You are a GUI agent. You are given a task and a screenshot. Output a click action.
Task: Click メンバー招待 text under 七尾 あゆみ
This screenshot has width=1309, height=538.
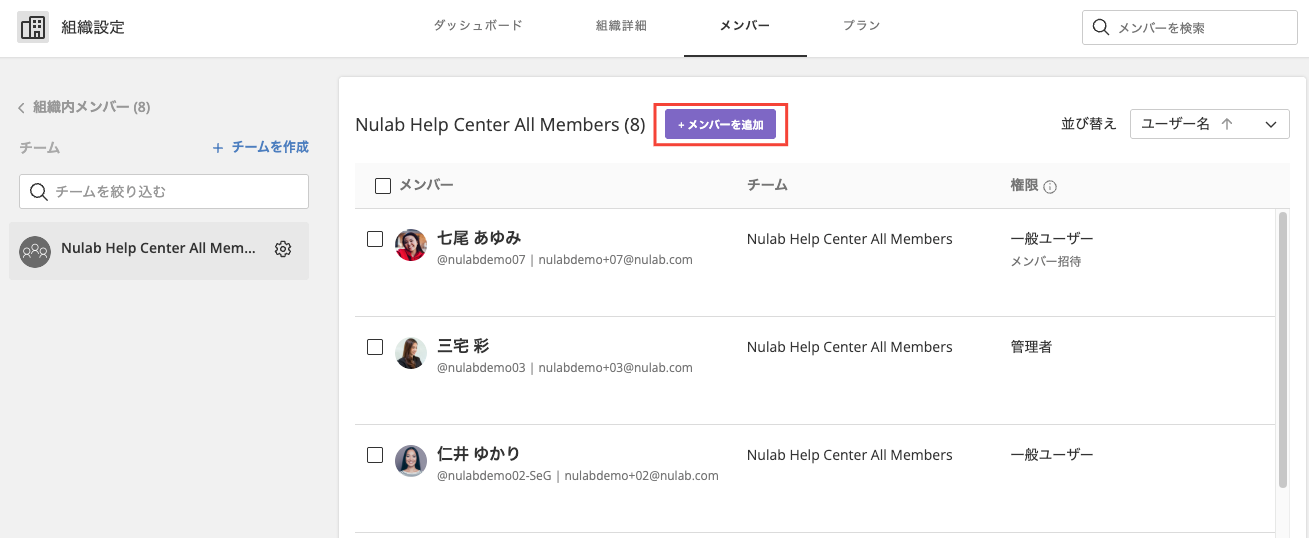(1046, 261)
